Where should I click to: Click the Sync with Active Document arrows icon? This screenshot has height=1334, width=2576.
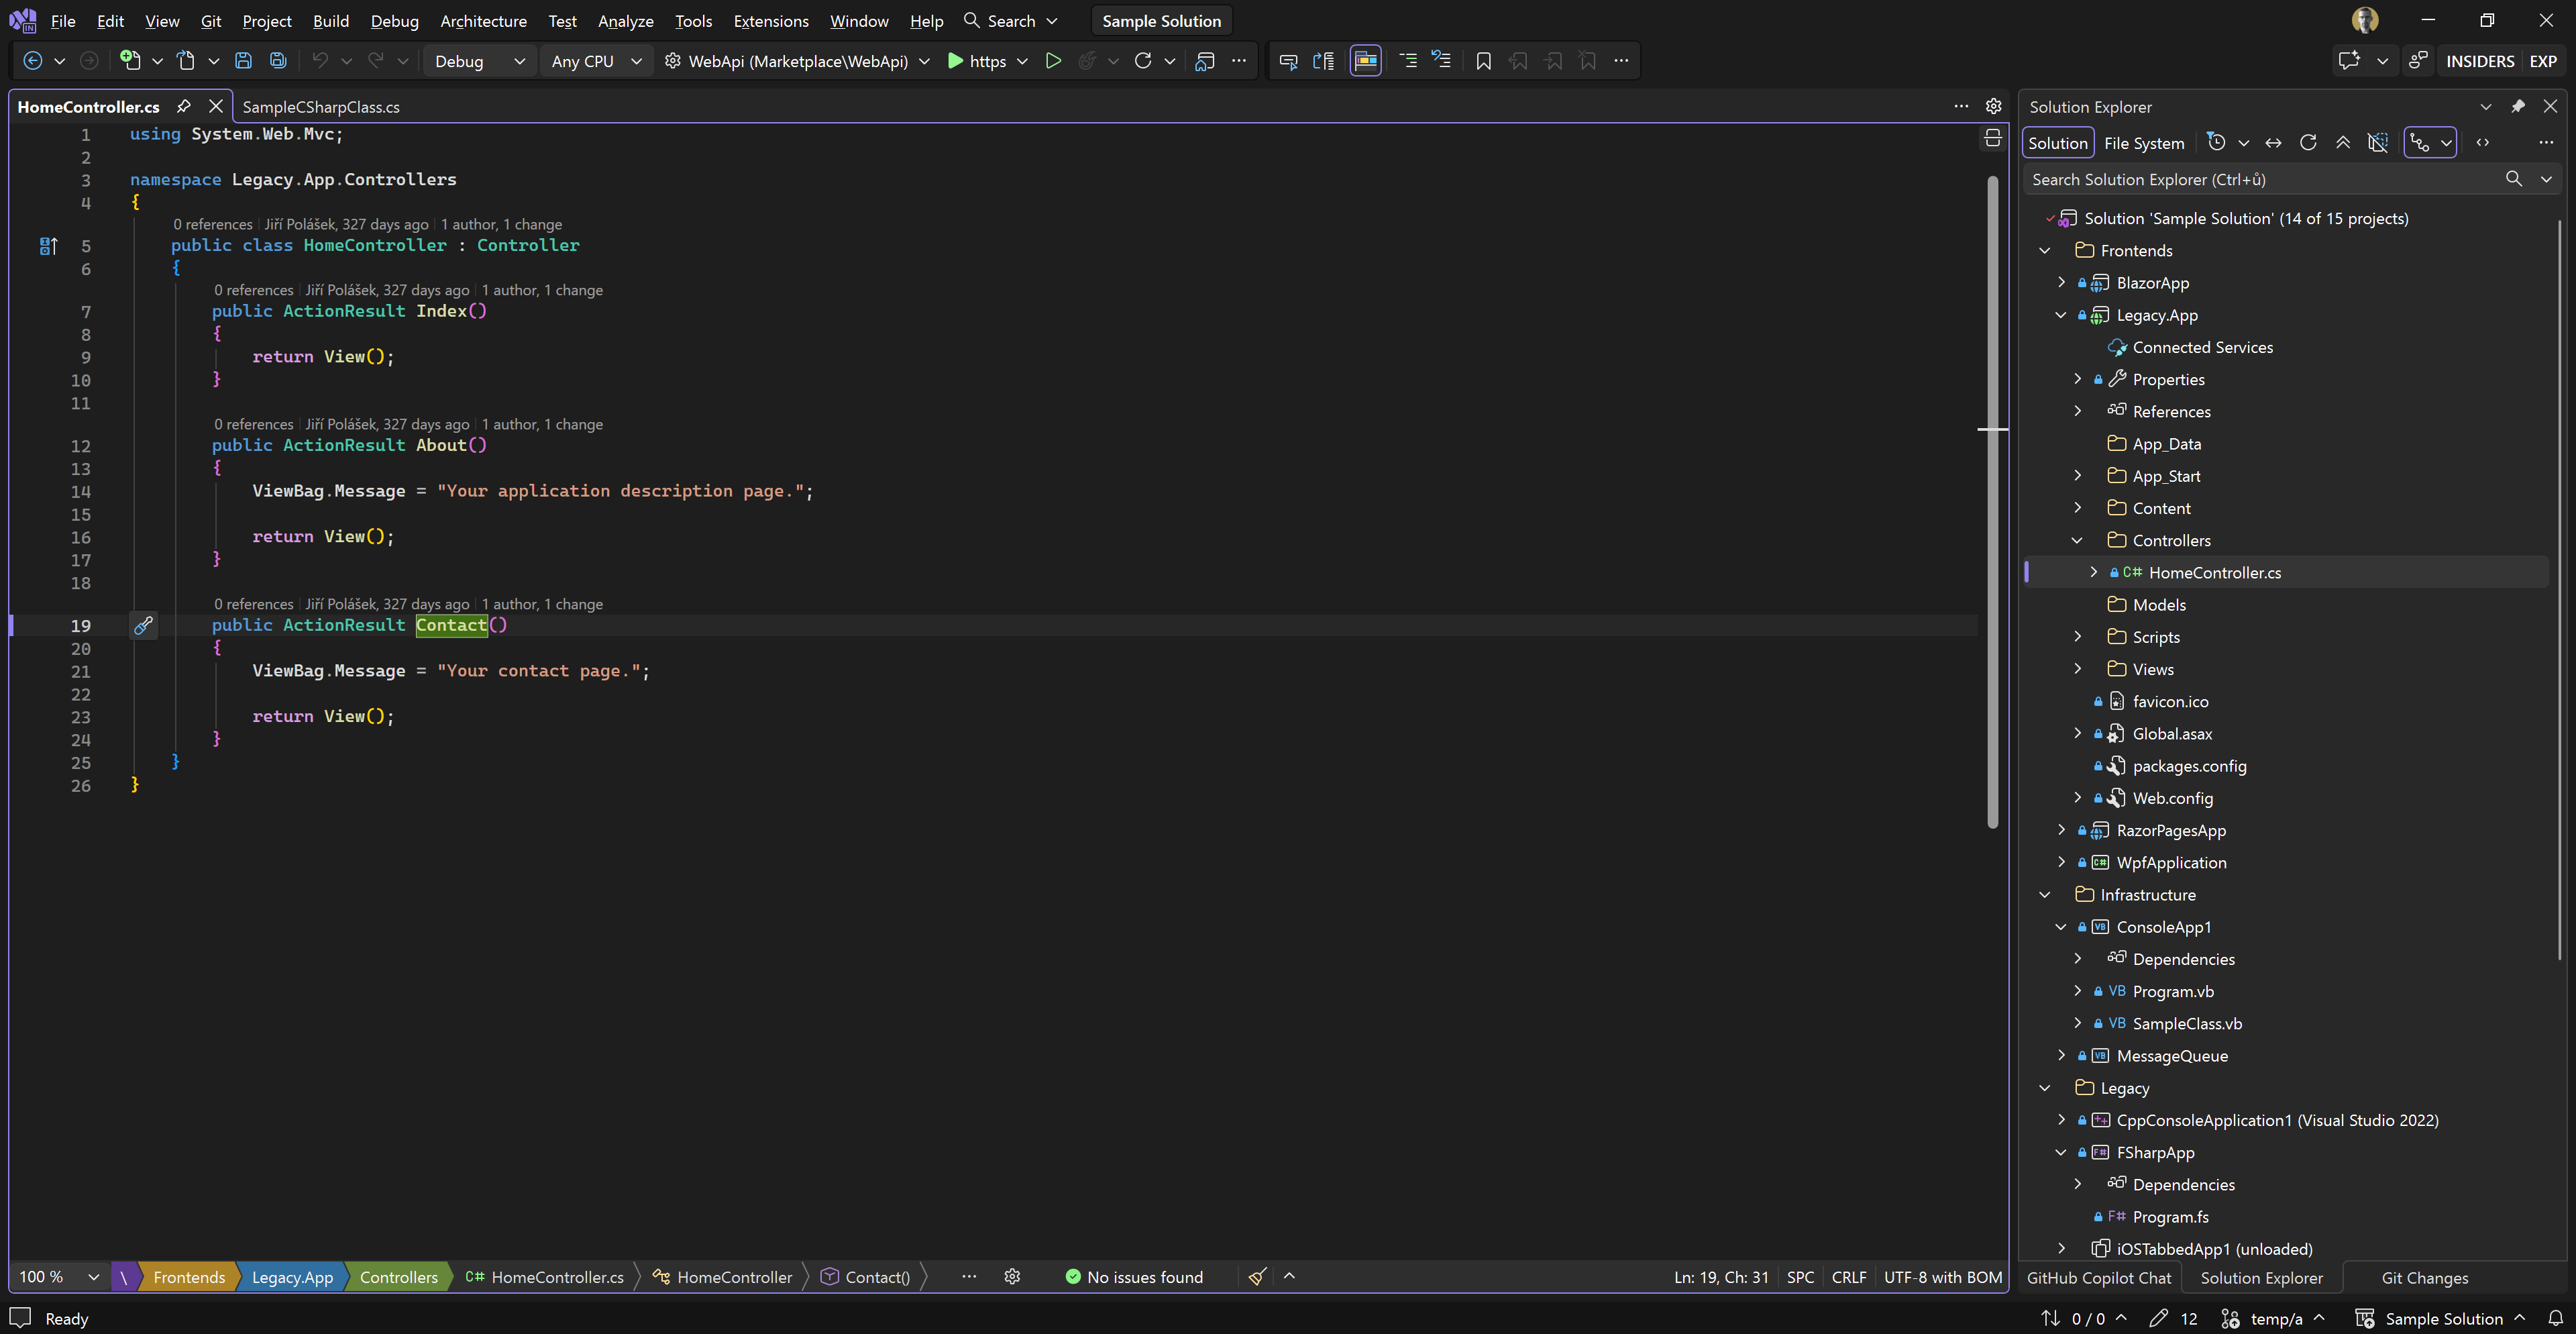(2273, 143)
